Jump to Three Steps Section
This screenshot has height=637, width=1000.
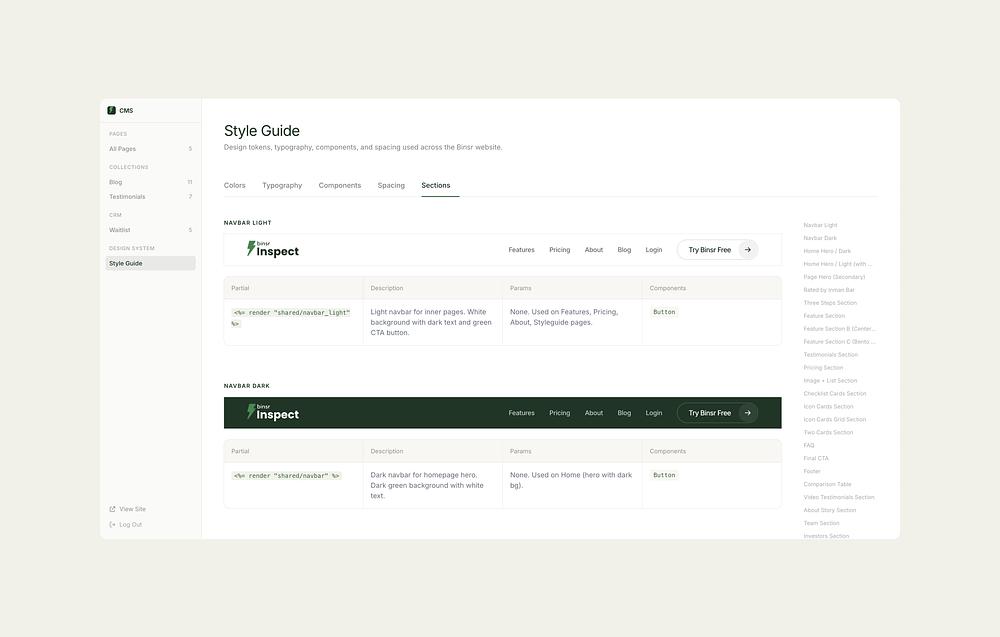click(x=830, y=303)
